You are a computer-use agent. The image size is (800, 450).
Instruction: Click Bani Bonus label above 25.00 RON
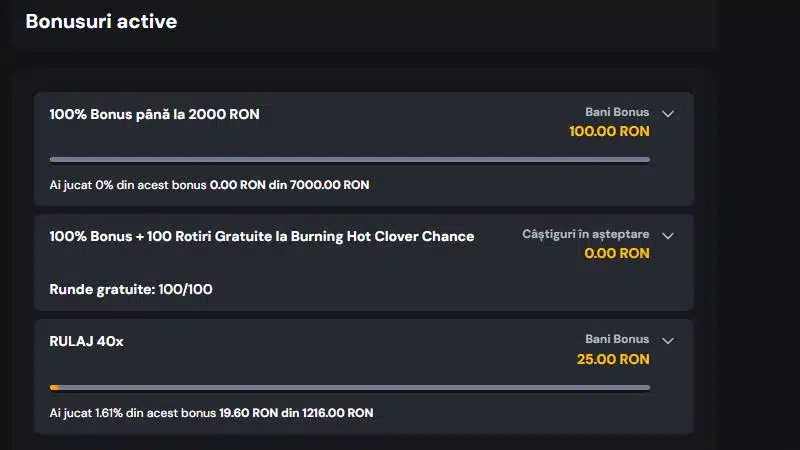coord(617,339)
